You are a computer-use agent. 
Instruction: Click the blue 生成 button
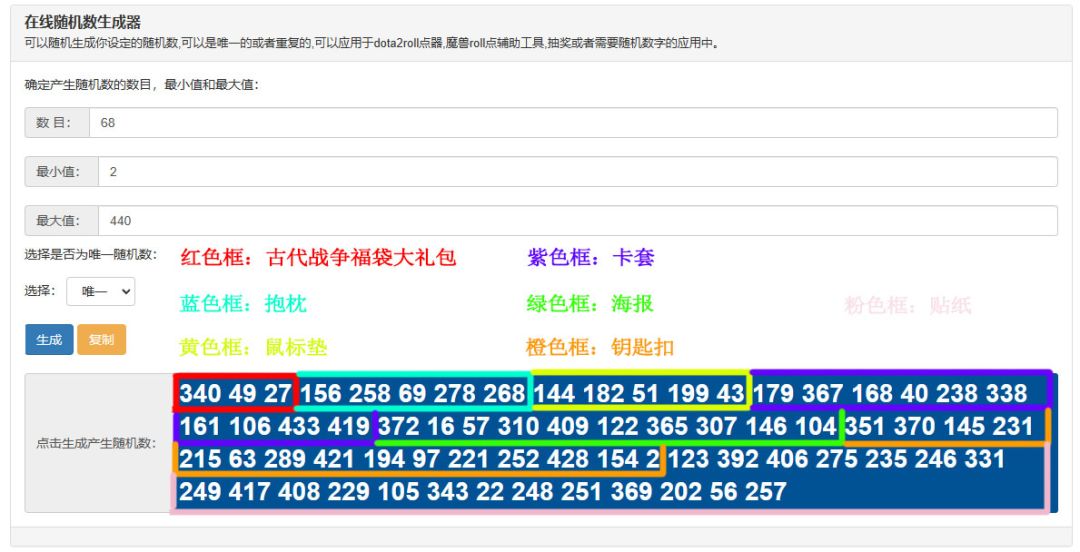pos(49,340)
